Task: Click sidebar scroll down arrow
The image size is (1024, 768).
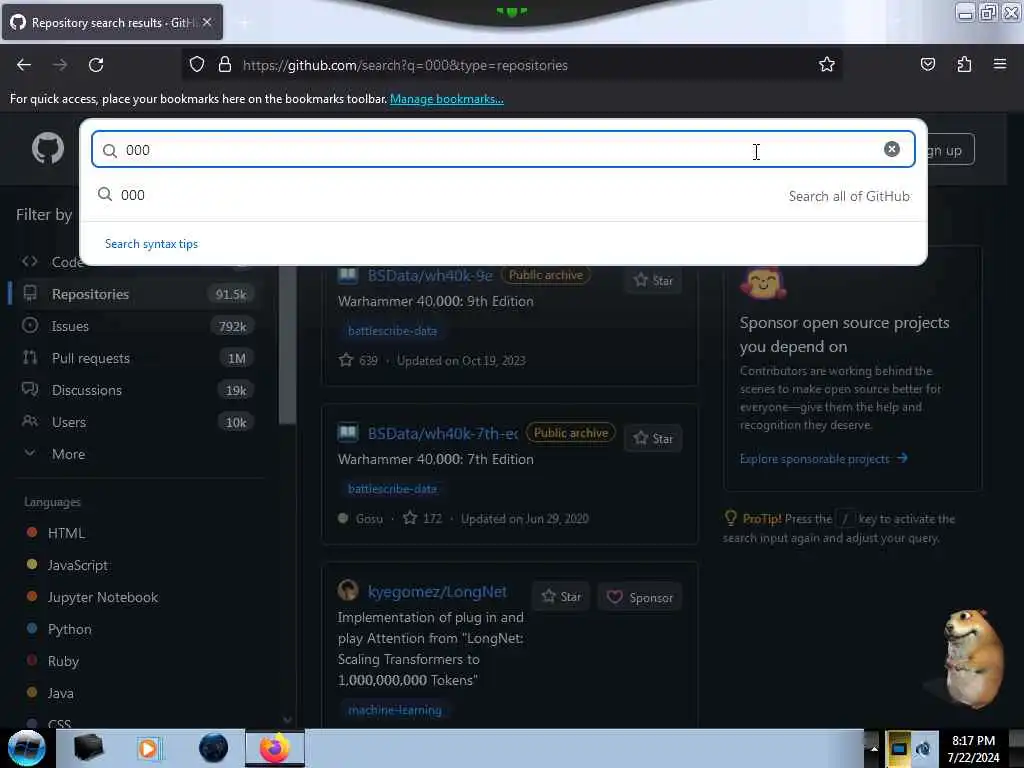Action: (287, 720)
